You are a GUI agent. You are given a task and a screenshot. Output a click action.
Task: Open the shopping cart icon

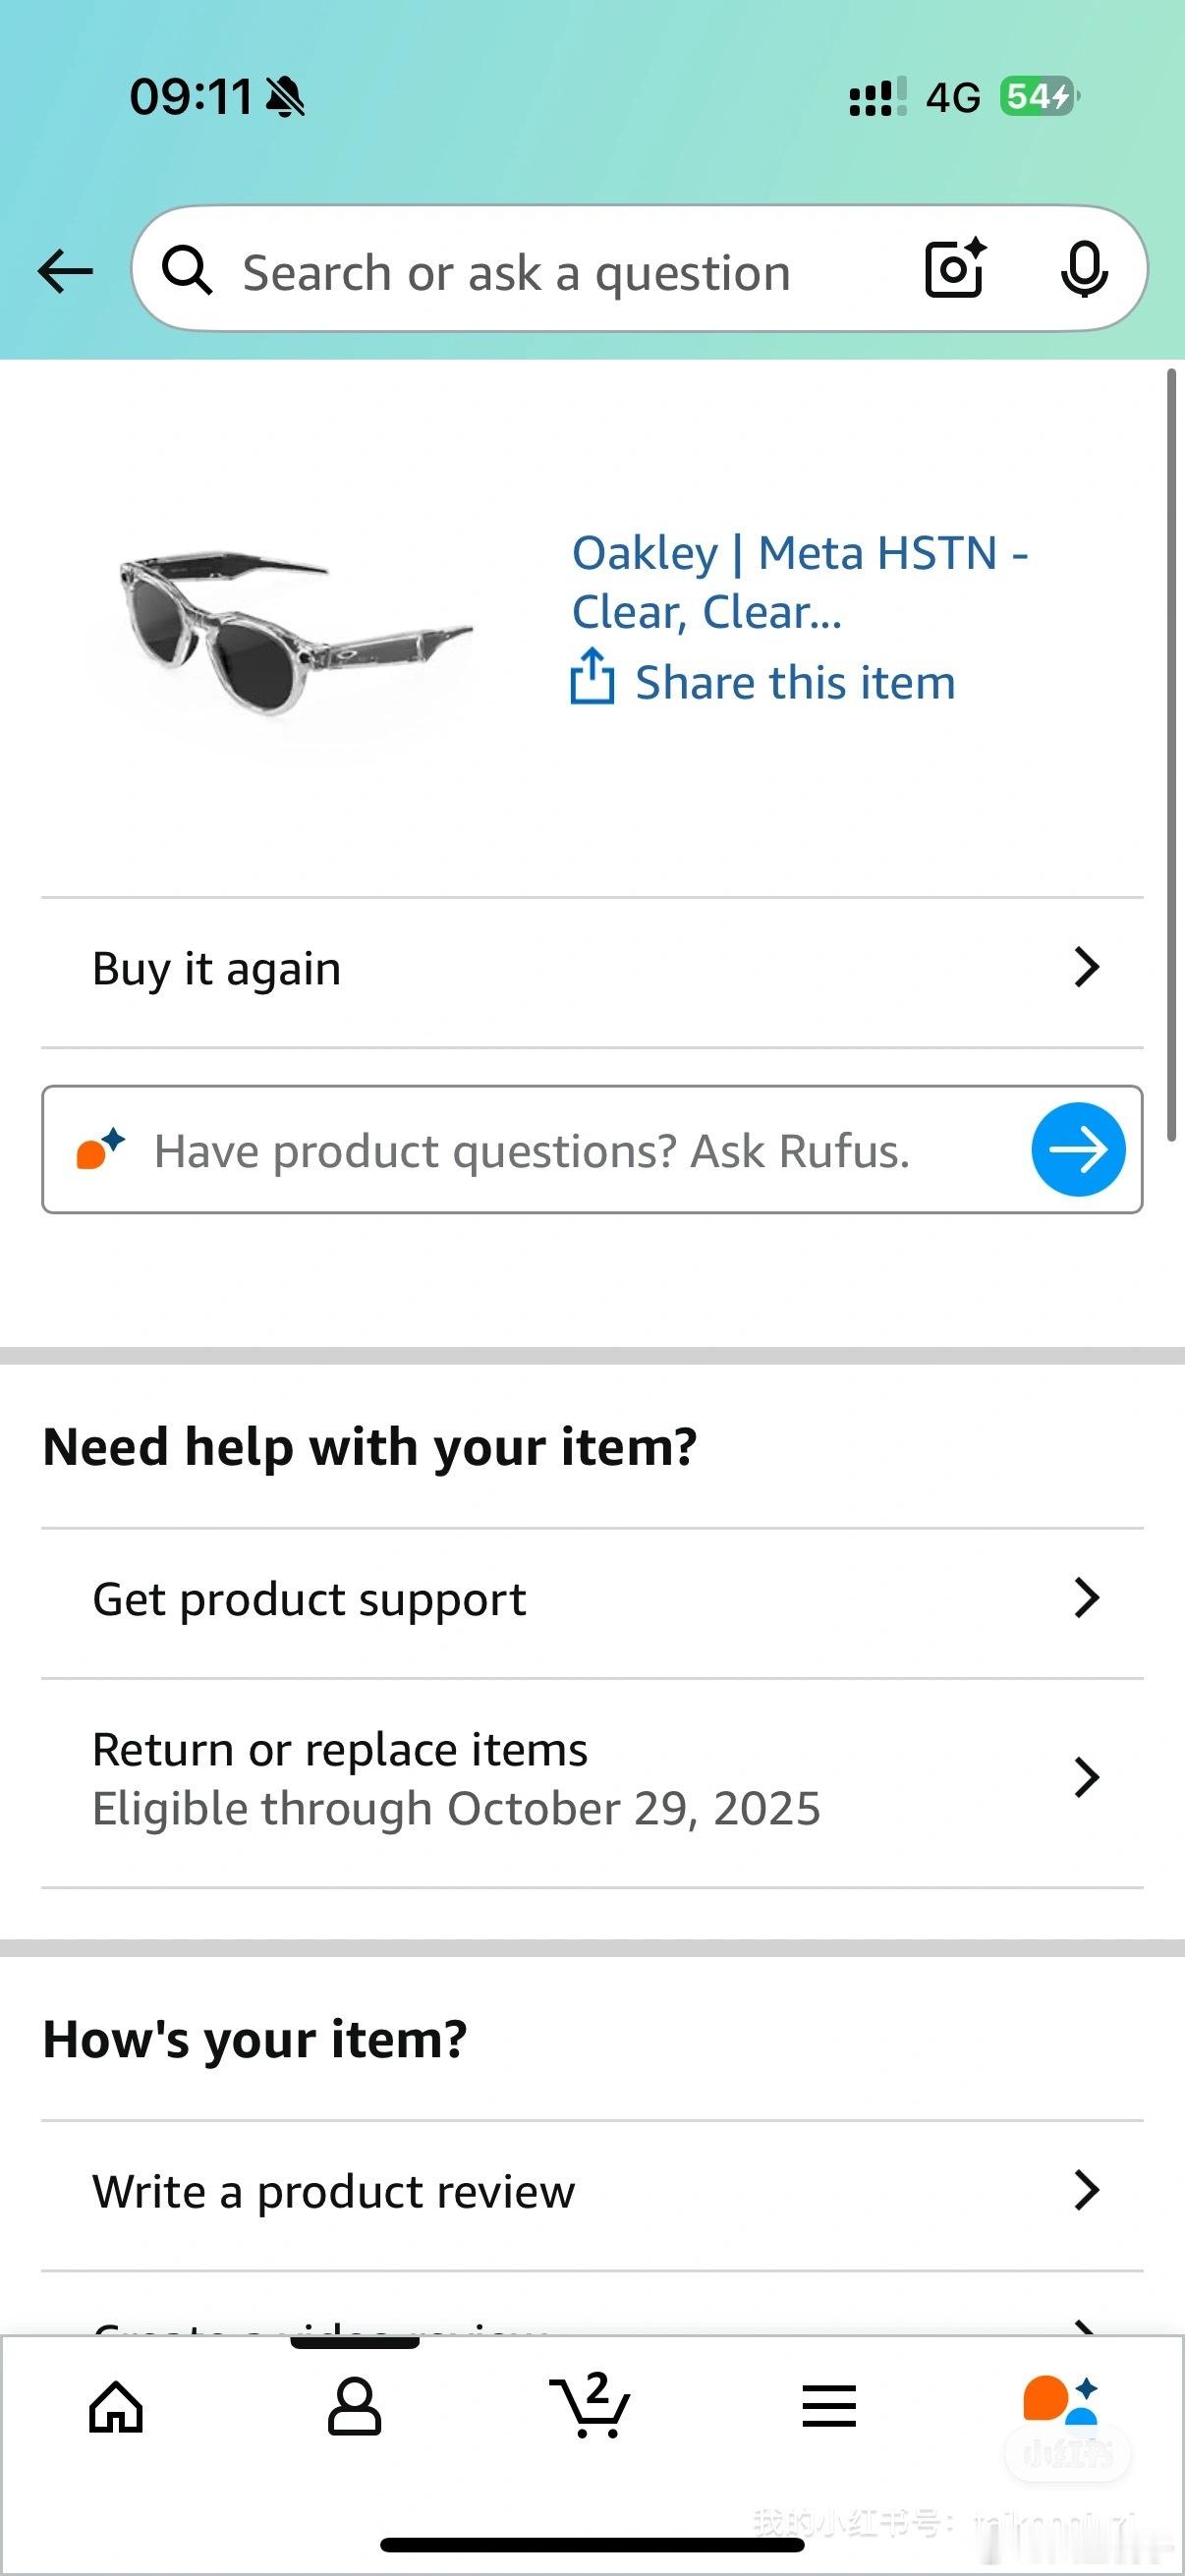click(591, 2406)
